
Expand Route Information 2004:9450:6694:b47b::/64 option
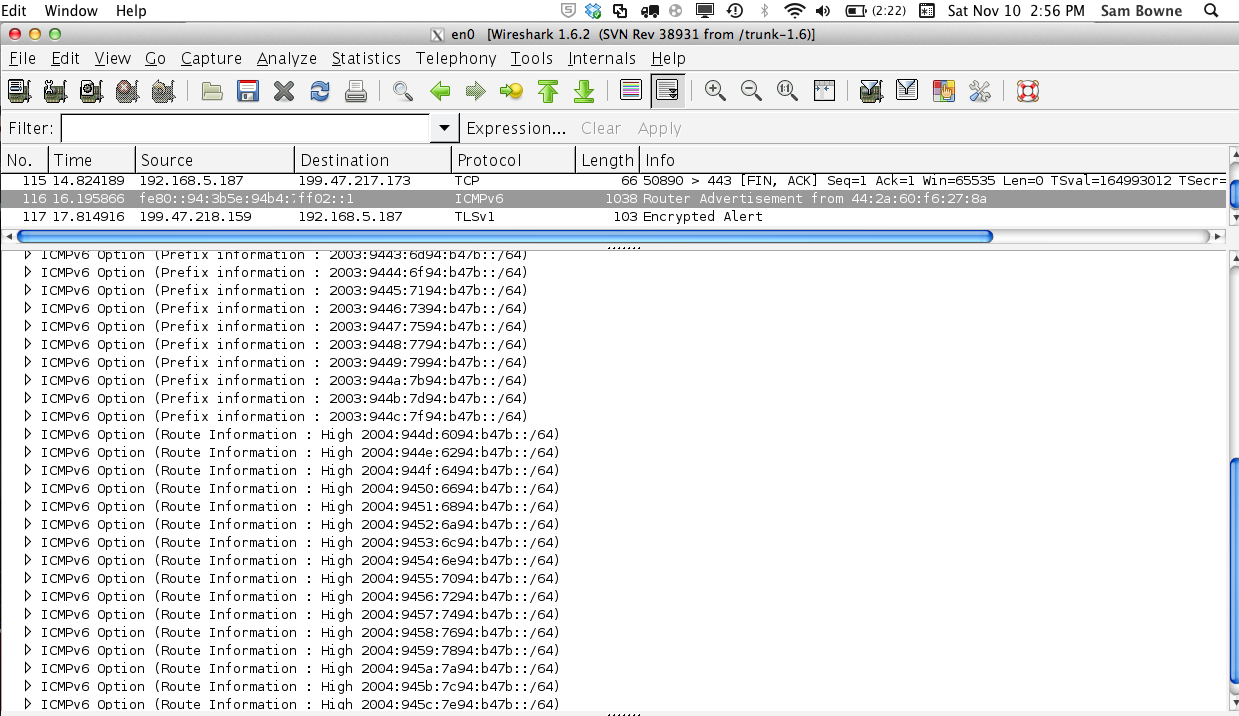[x=29, y=488]
